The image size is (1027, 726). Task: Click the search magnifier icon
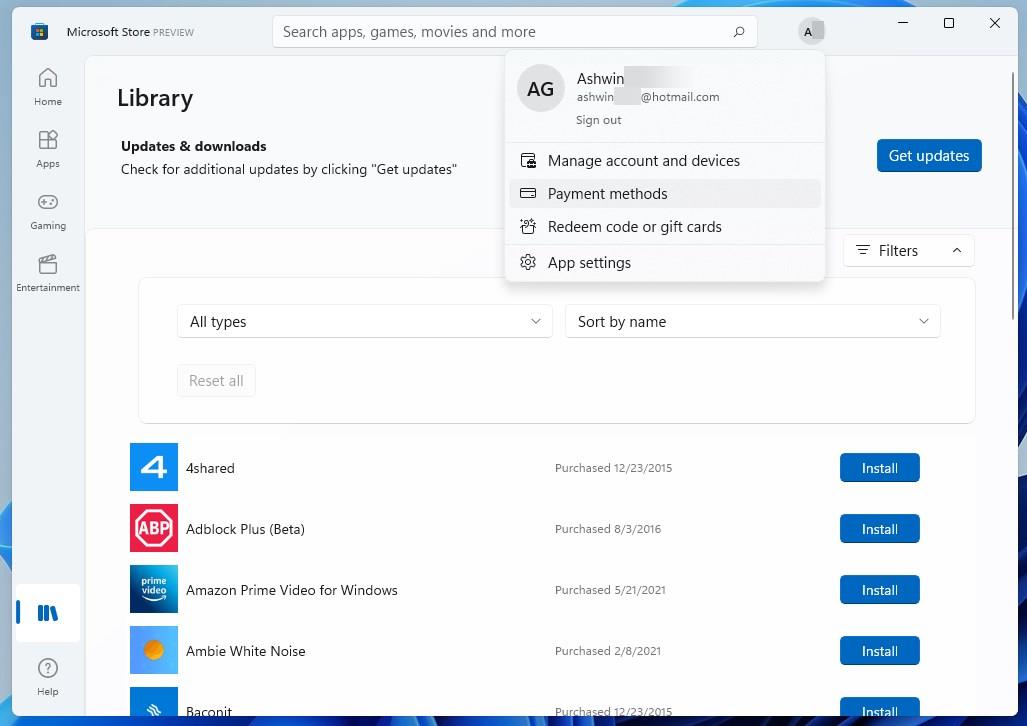pos(739,31)
